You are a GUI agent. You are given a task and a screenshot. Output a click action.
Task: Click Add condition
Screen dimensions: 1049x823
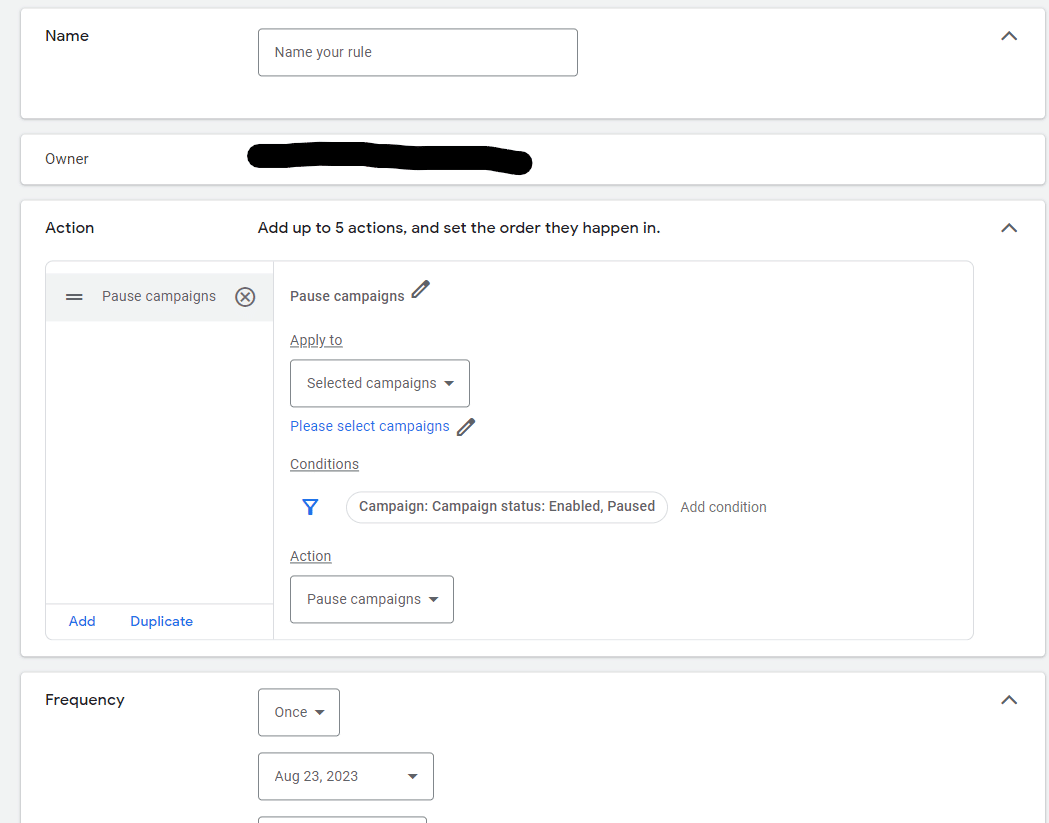click(723, 507)
